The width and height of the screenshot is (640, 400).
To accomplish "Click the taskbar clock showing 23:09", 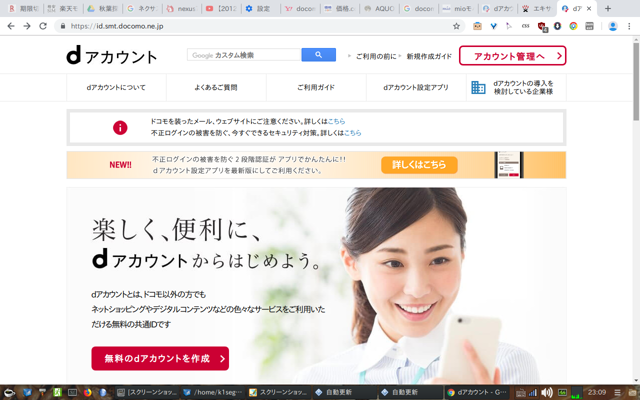I will pos(596,392).
